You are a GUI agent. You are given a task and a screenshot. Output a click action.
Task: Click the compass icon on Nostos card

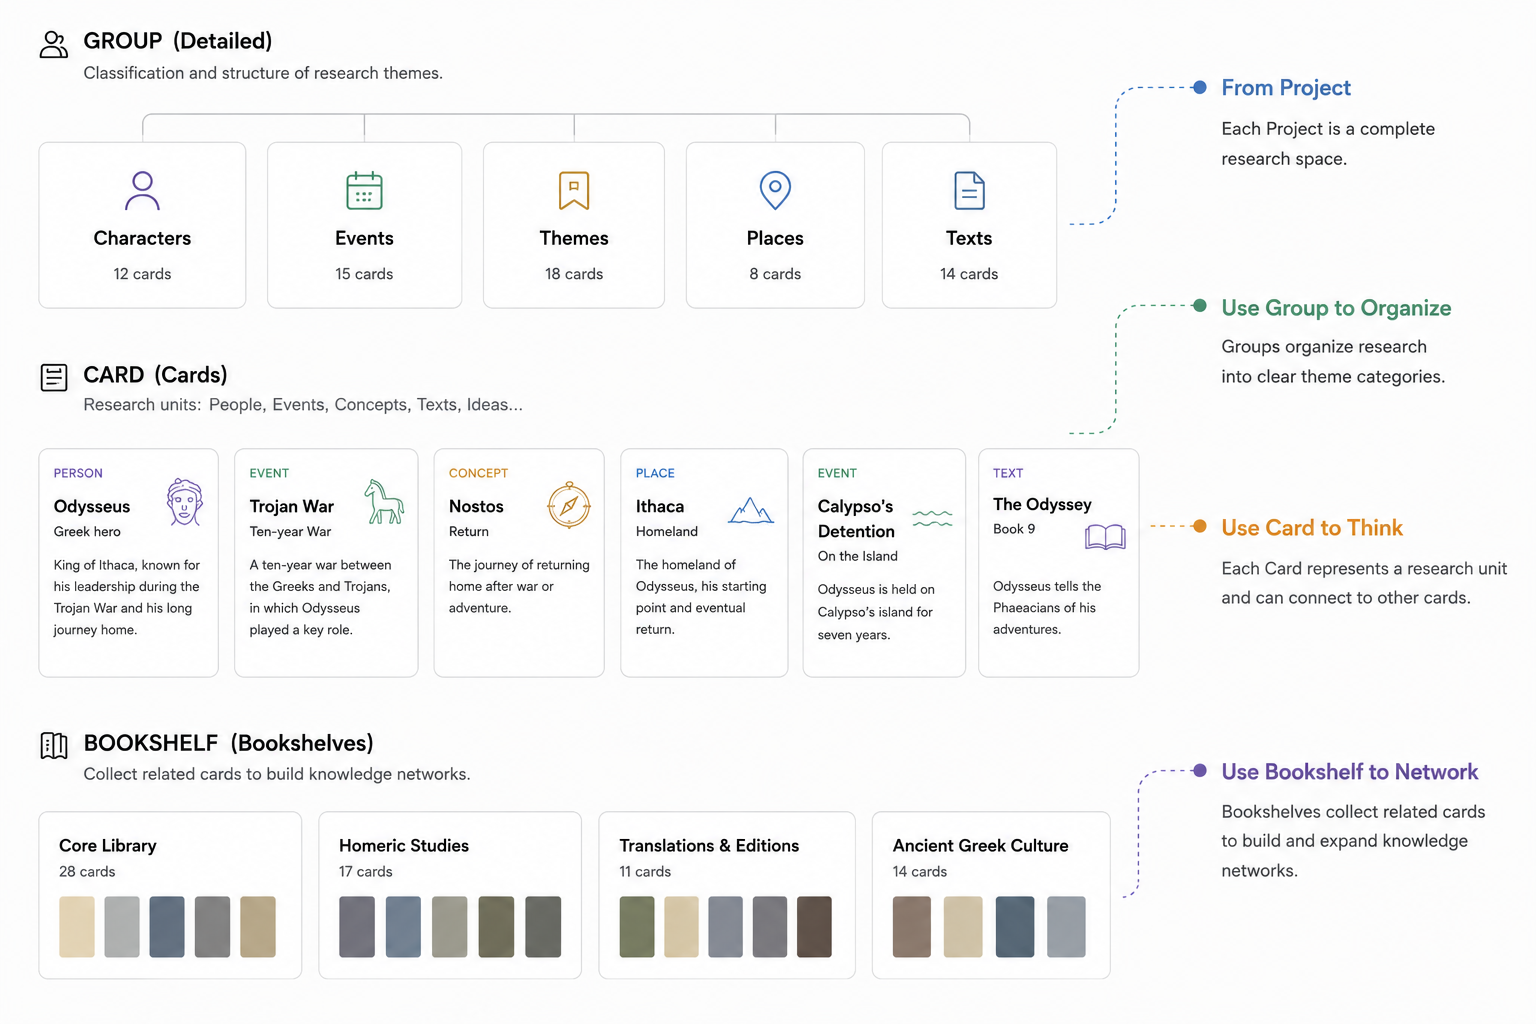[x=569, y=505]
